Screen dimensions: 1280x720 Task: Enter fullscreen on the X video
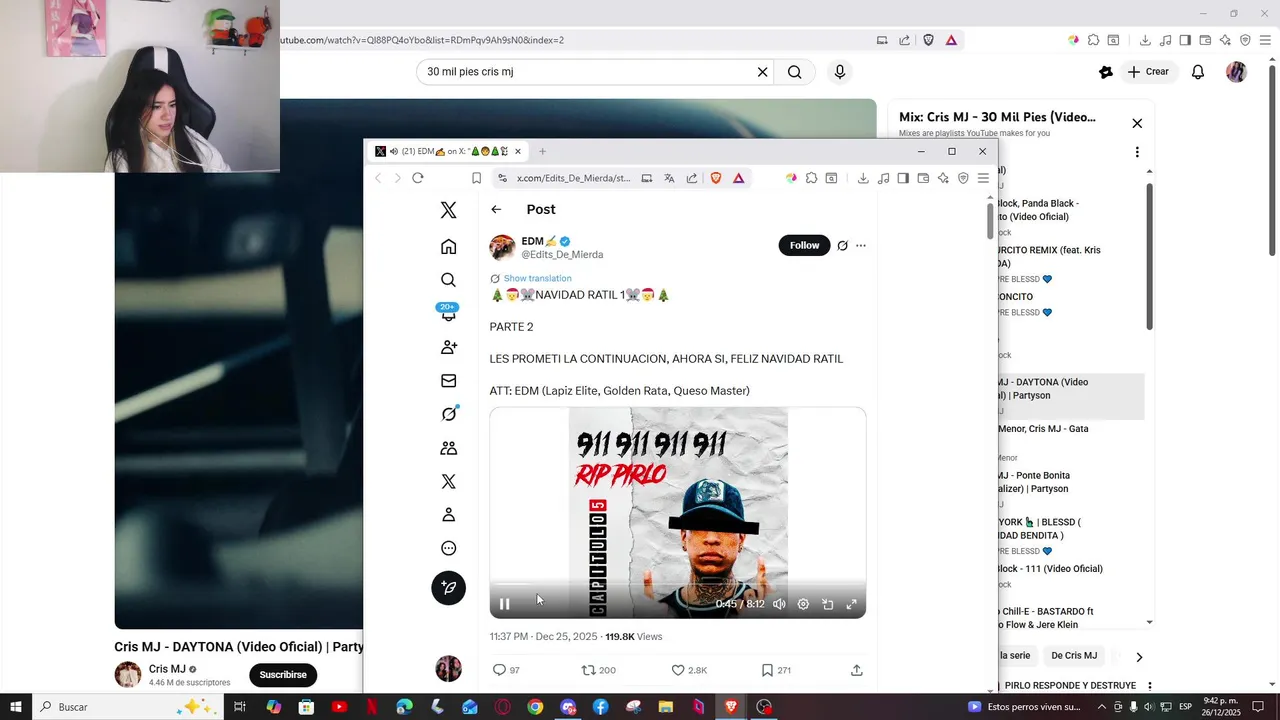click(852, 604)
